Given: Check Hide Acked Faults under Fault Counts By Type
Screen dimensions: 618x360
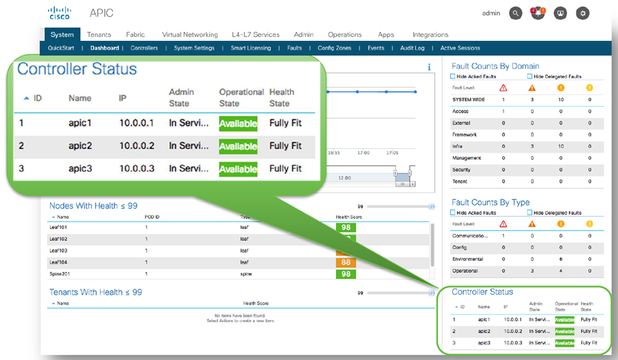Looking at the screenshot, I should 453,213.
